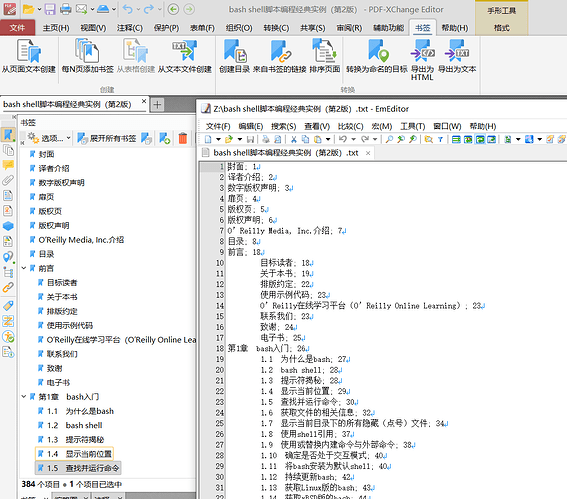Open the EmEditor Open file dropdown arrow
Viewport: 567px width, 499px height.
click(x=239, y=139)
